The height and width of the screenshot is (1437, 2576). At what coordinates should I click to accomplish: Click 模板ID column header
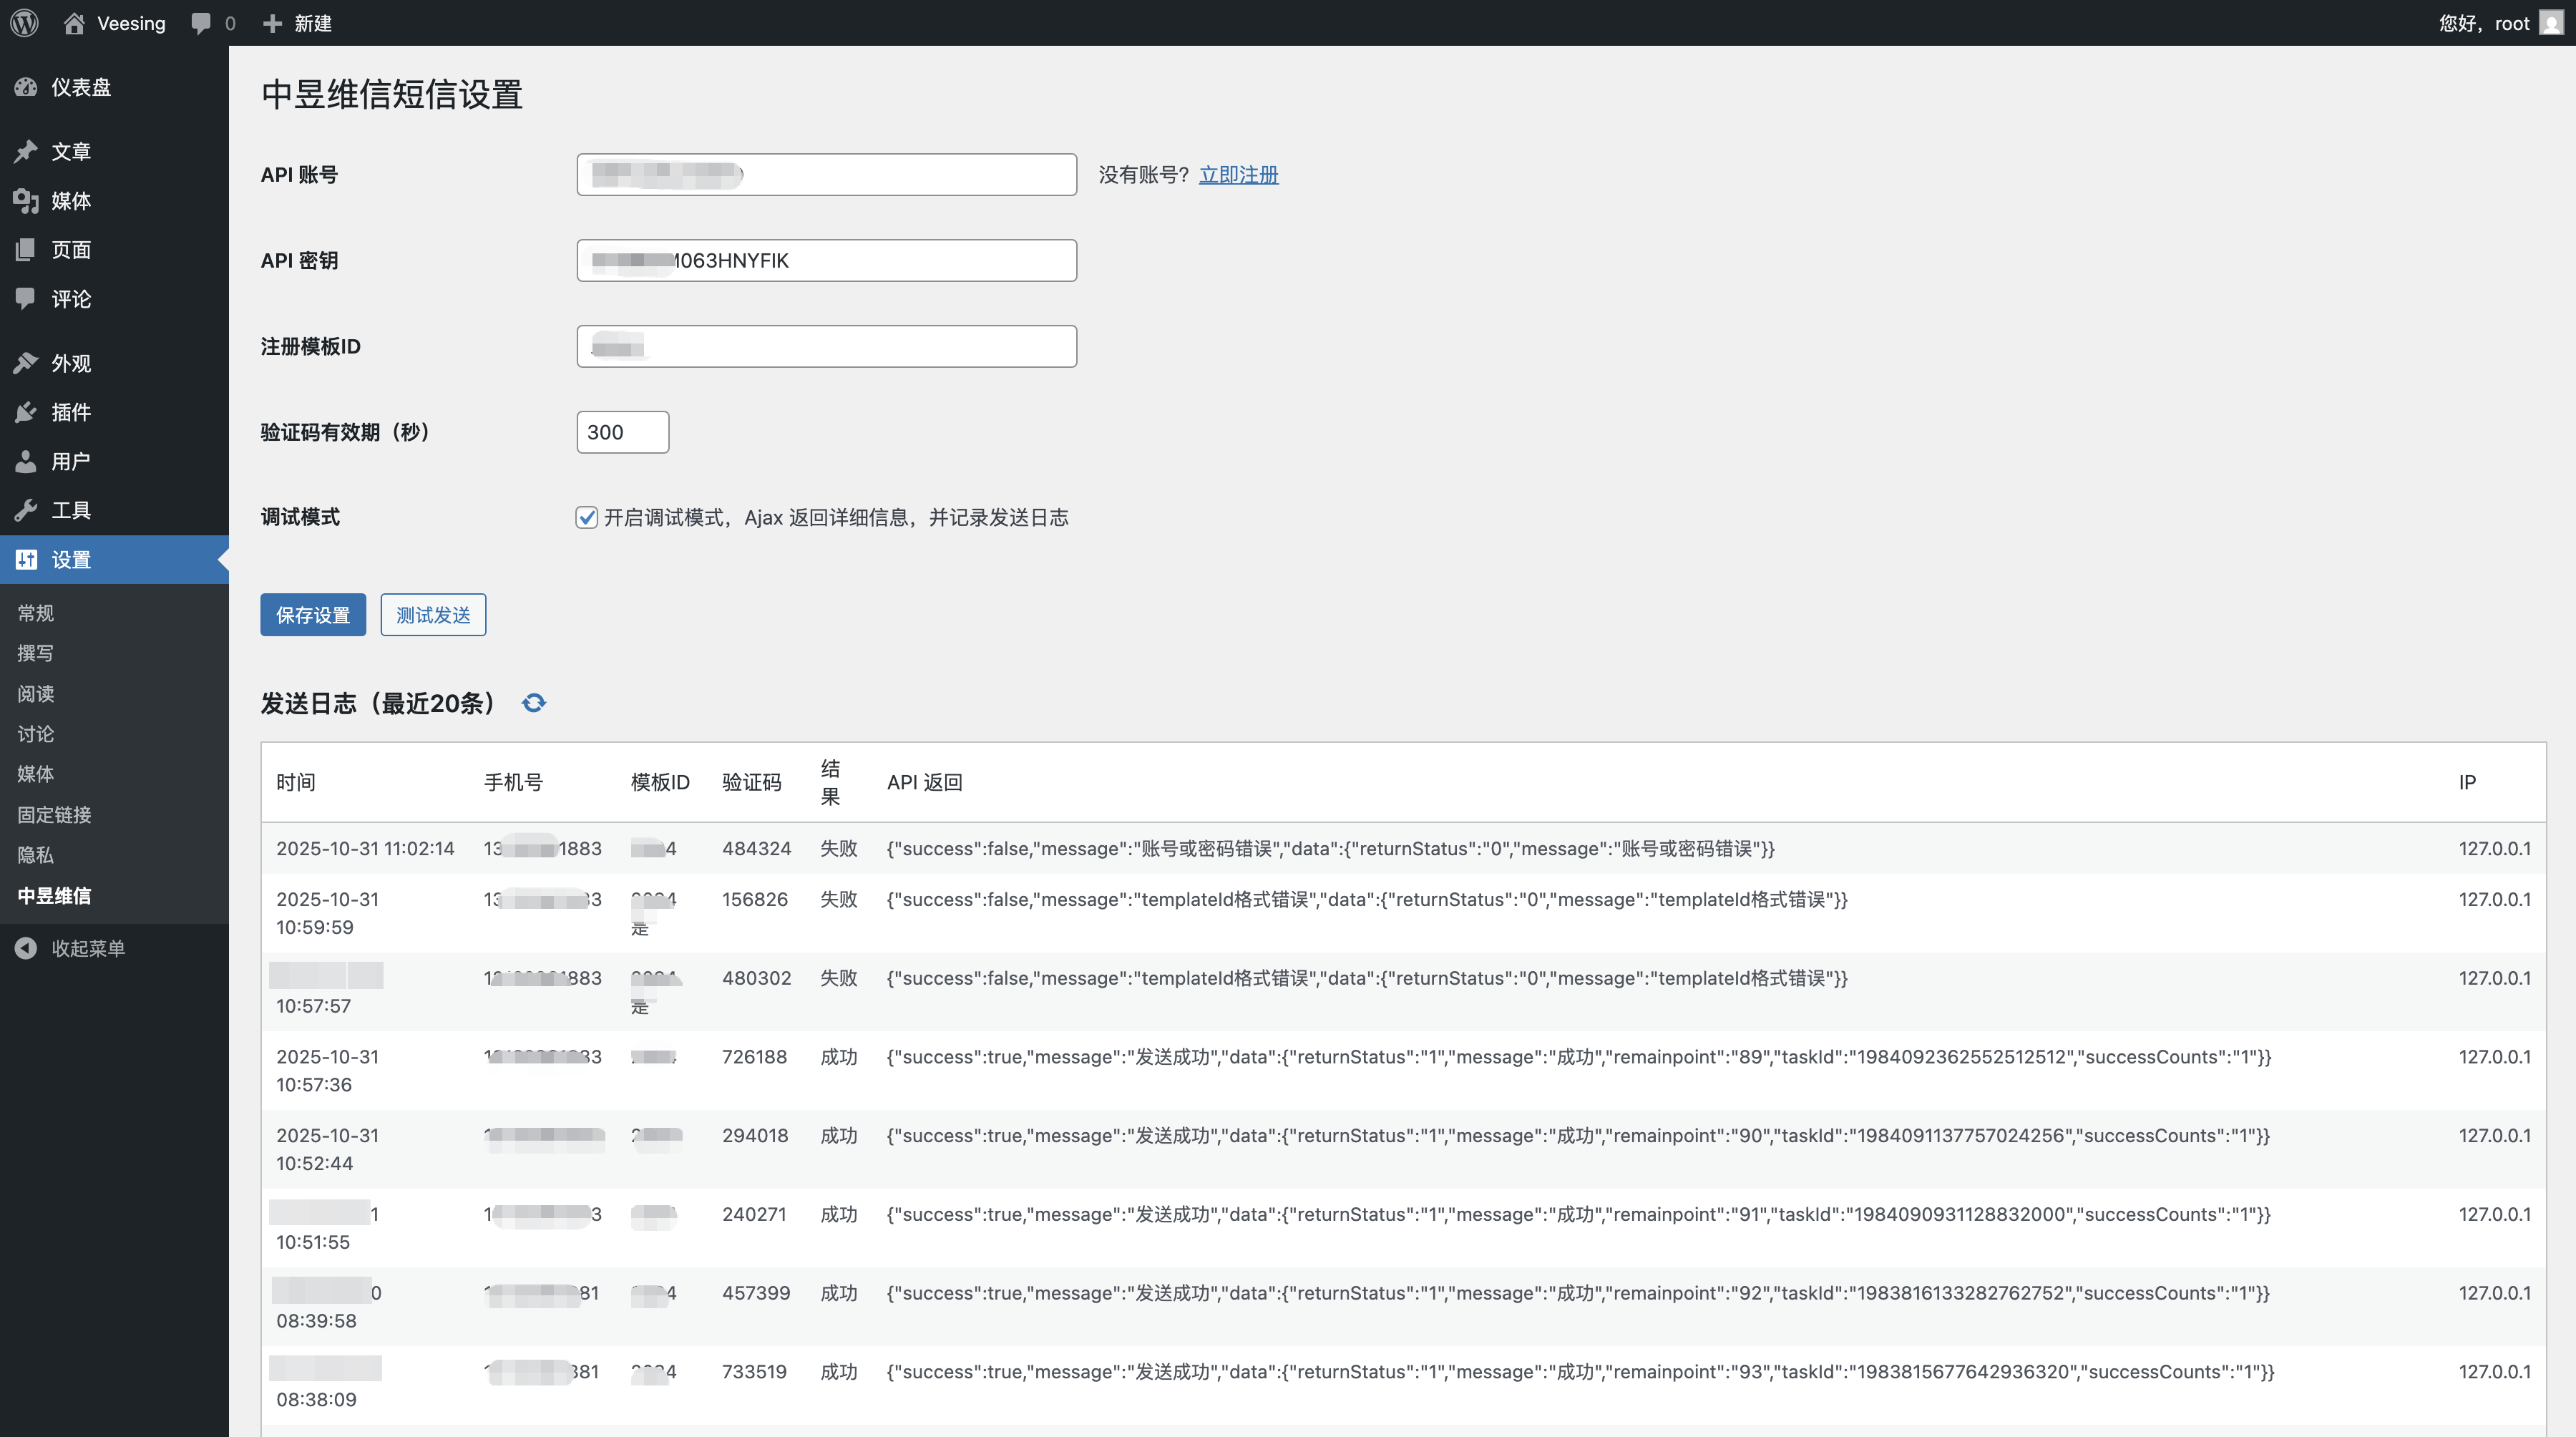click(x=660, y=783)
